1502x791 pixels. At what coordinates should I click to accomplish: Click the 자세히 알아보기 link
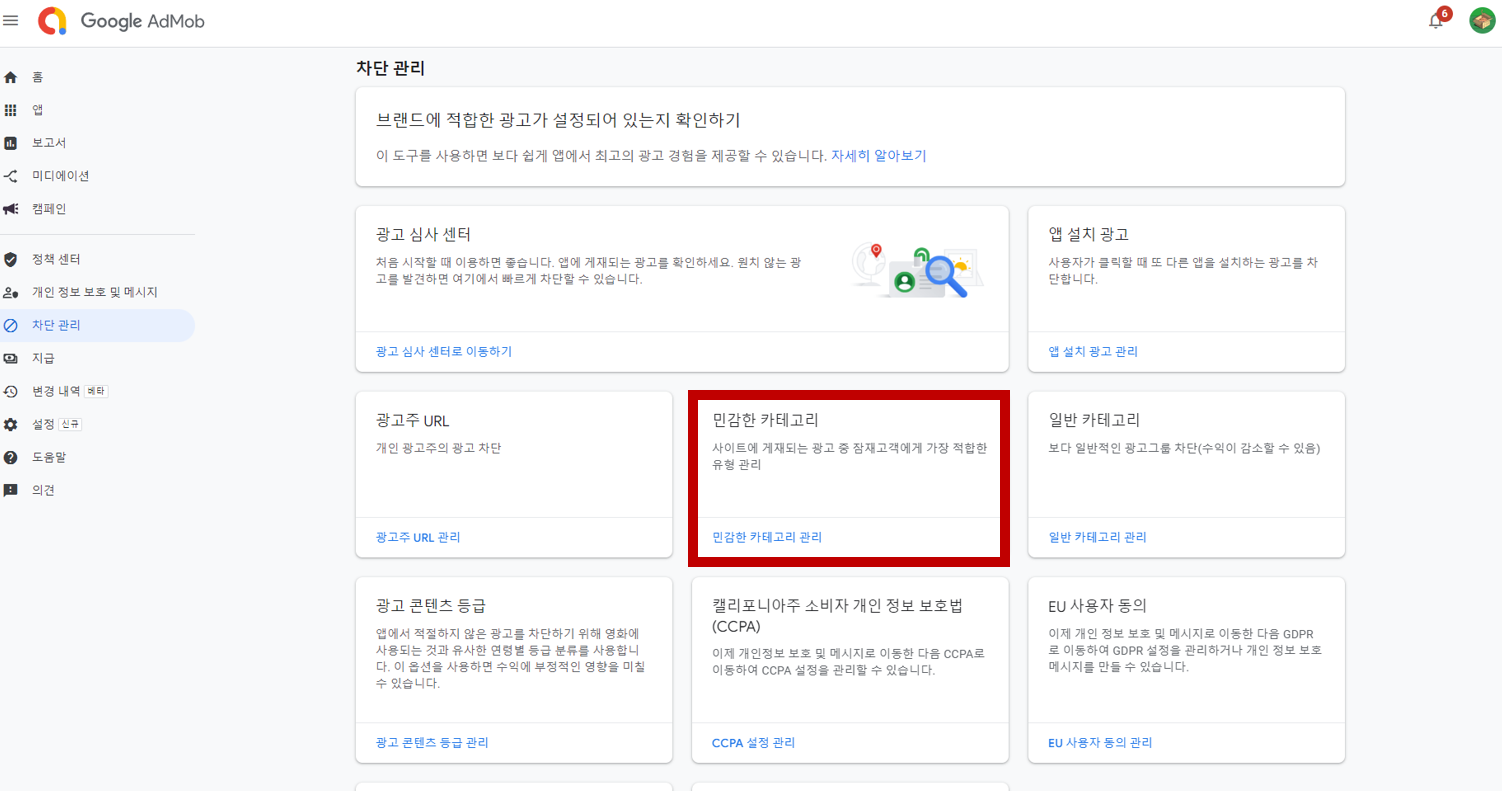click(x=879, y=156)
